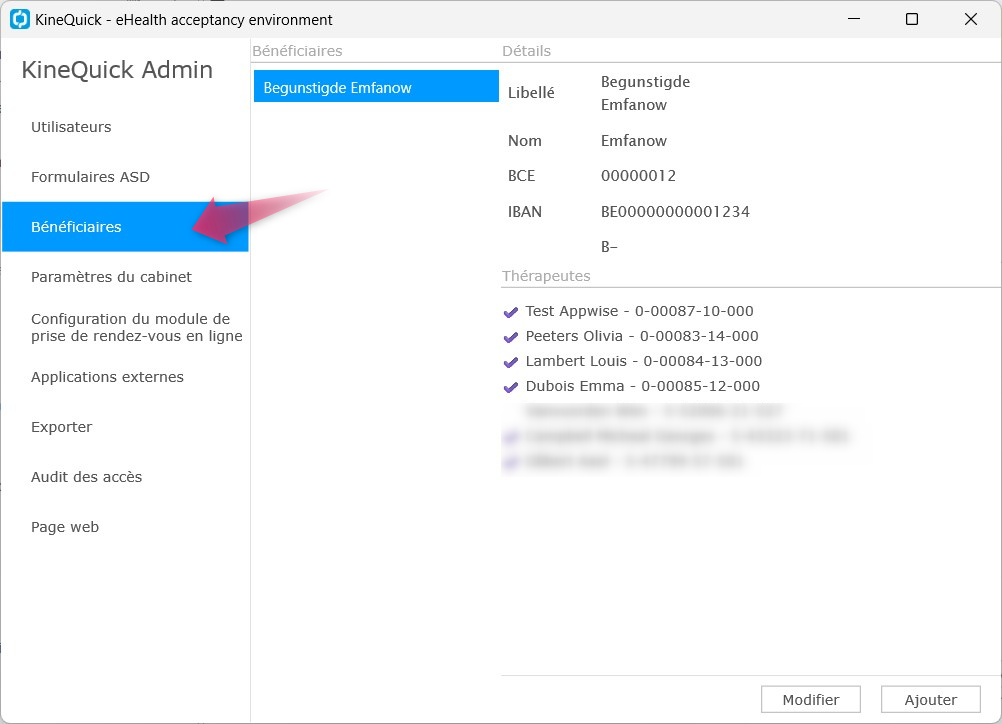Open the Page web section
The height and width of the screenshot is (724, 1002).
click(x=65, y=527)
